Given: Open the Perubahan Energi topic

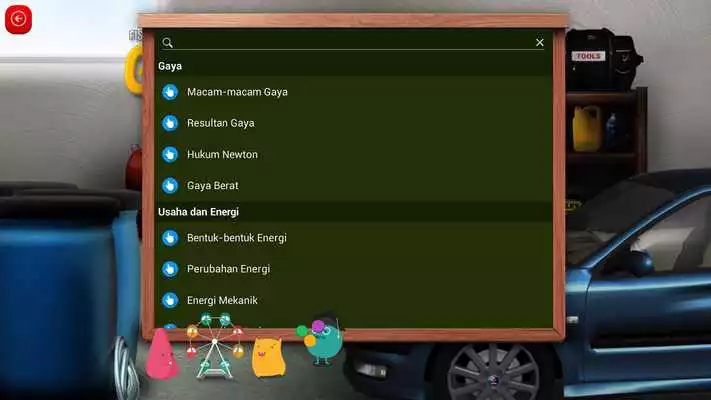Looking at the screenshot, I should point(229,269).
